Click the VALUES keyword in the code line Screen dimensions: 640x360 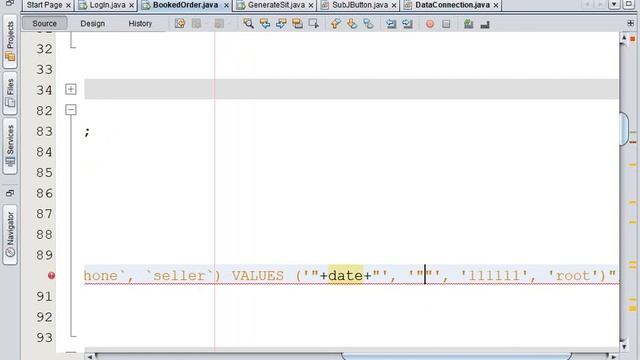pos(258,276)
